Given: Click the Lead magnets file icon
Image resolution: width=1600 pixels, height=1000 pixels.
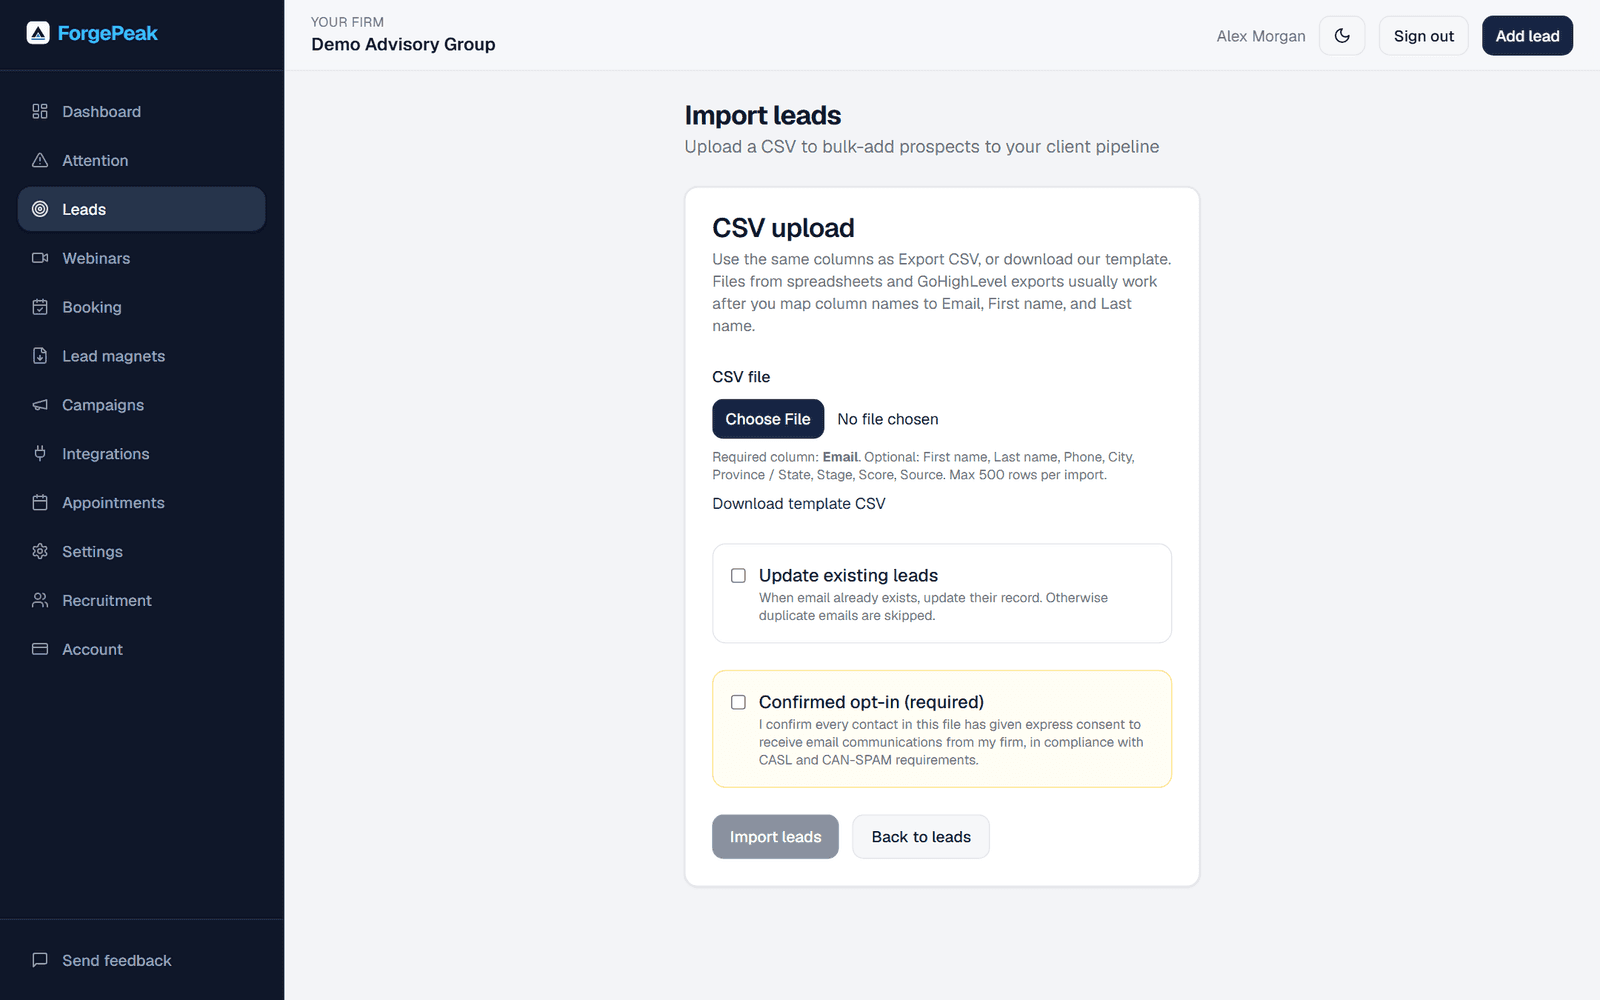Looking at the screenshot, I should 40,356.
